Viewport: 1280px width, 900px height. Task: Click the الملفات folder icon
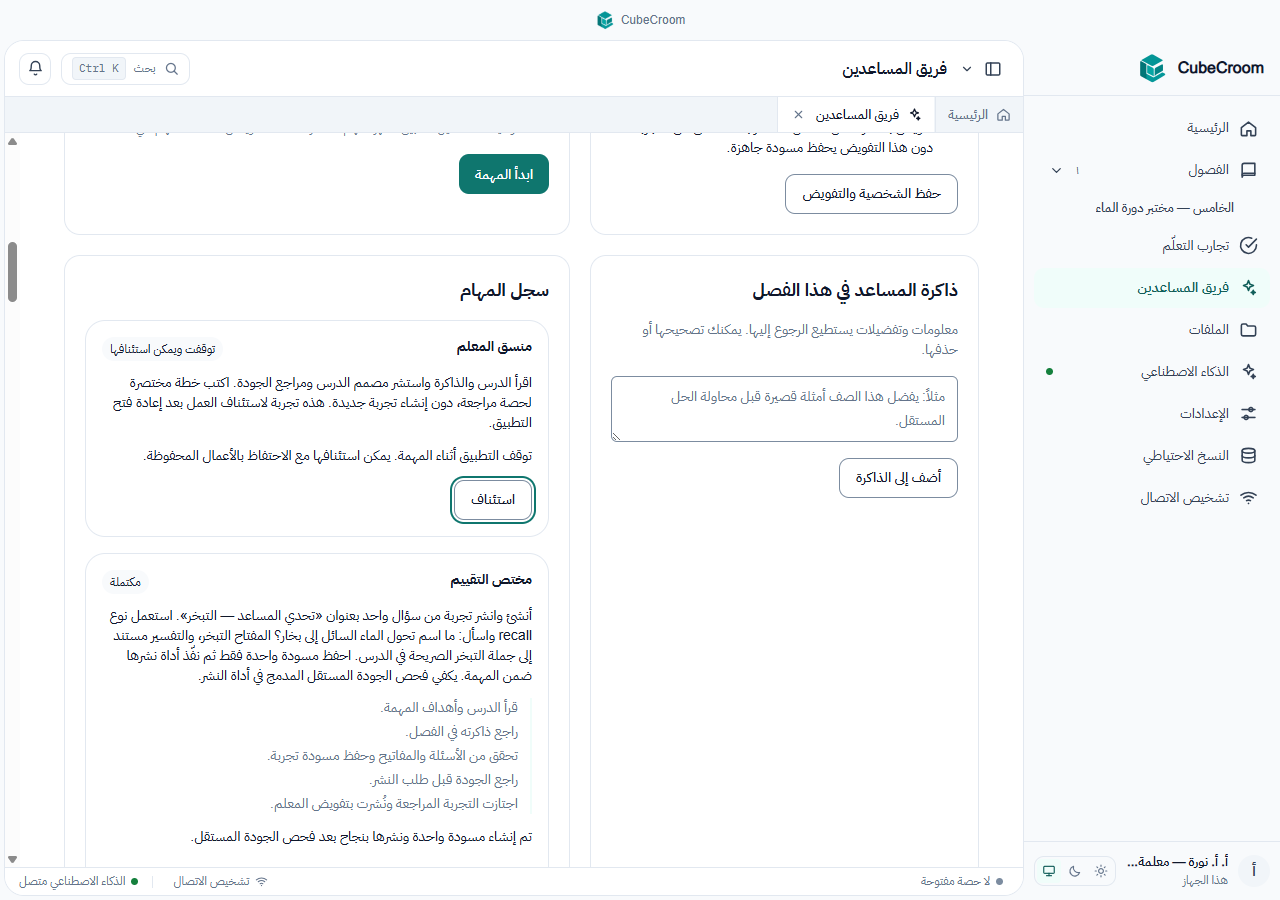pyautogui.click(x=1248, y=330)
